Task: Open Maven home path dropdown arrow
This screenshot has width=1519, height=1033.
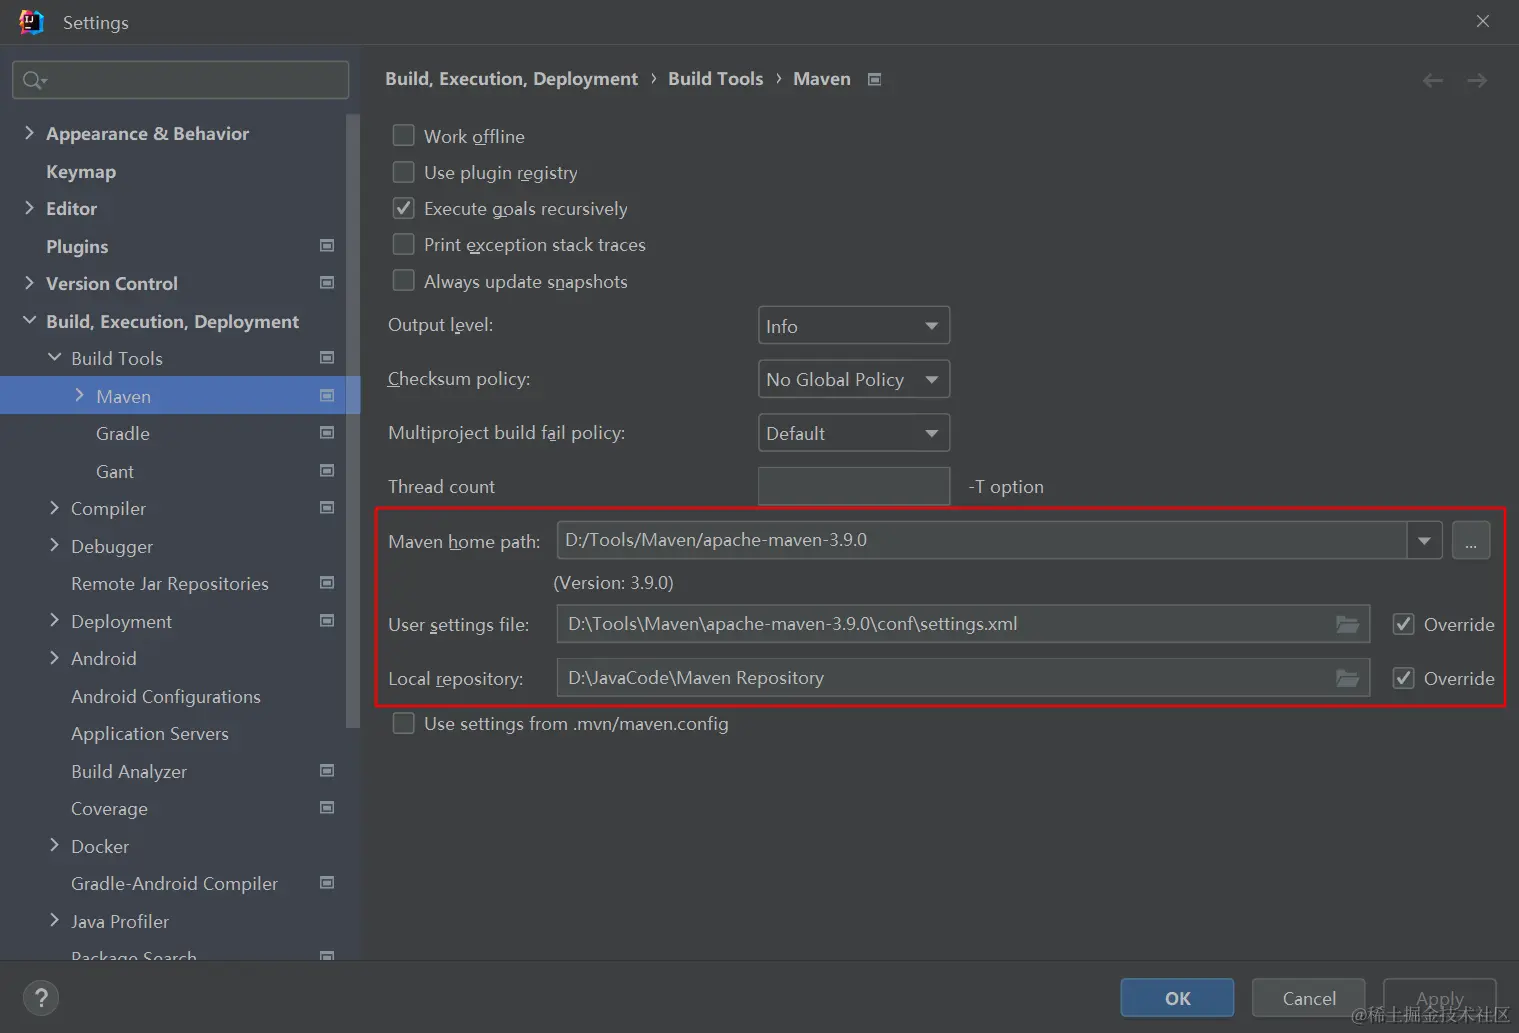Action: coord(1424,541)
